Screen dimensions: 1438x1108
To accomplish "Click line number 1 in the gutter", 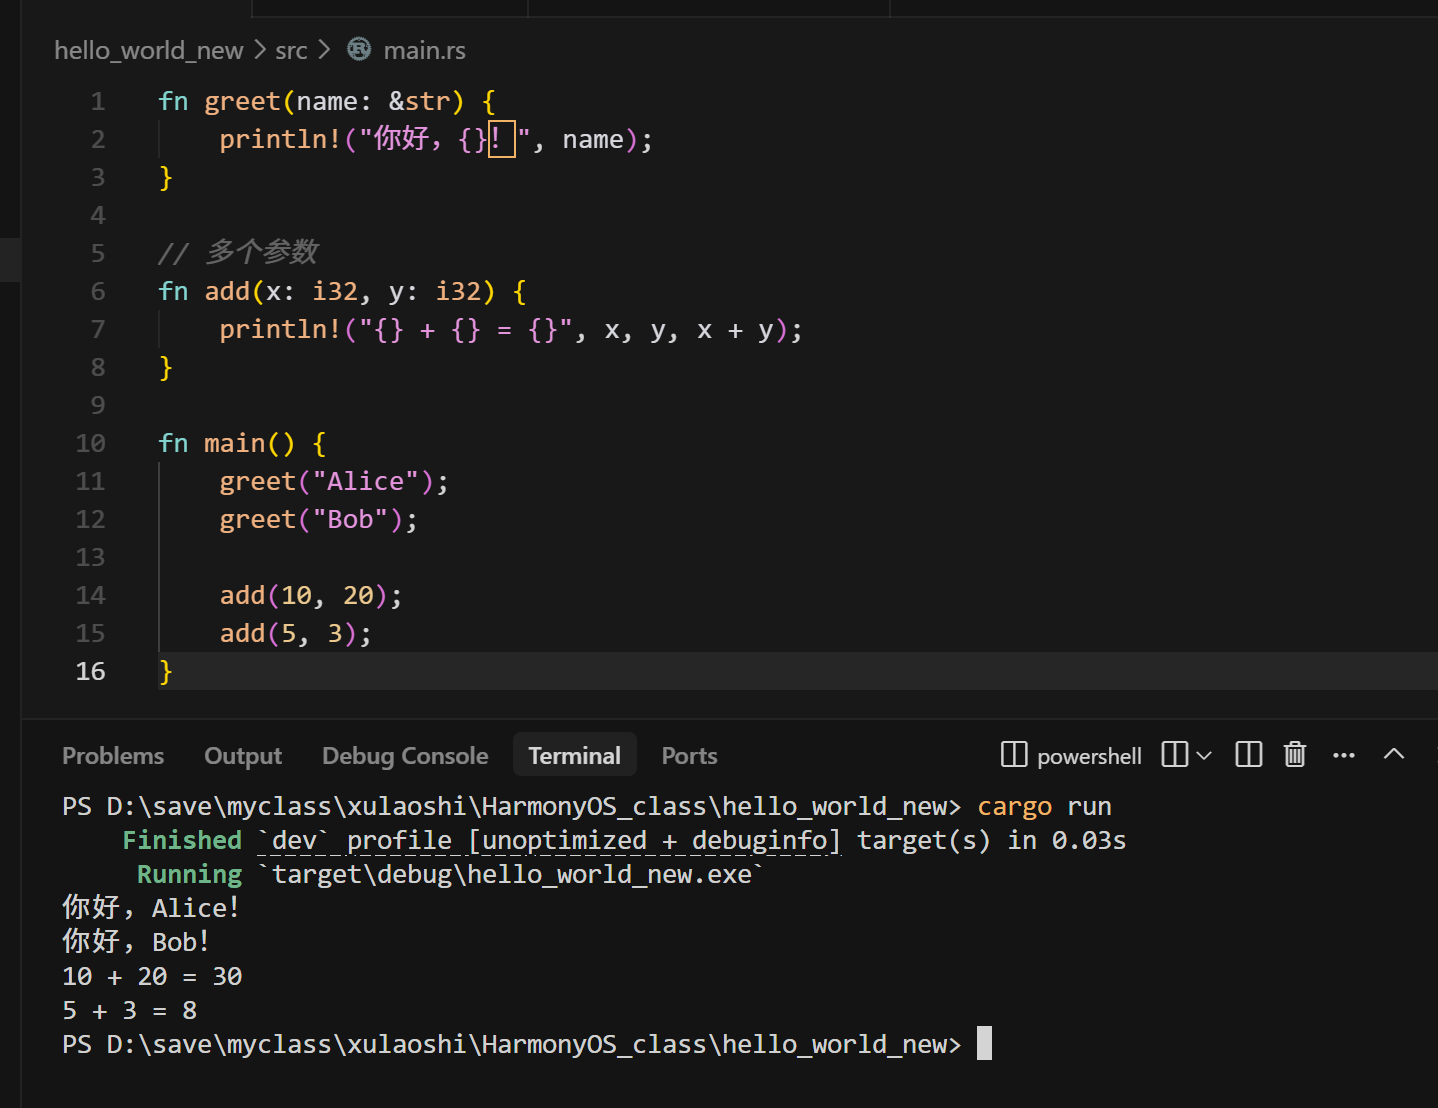I will pos(97,101).
